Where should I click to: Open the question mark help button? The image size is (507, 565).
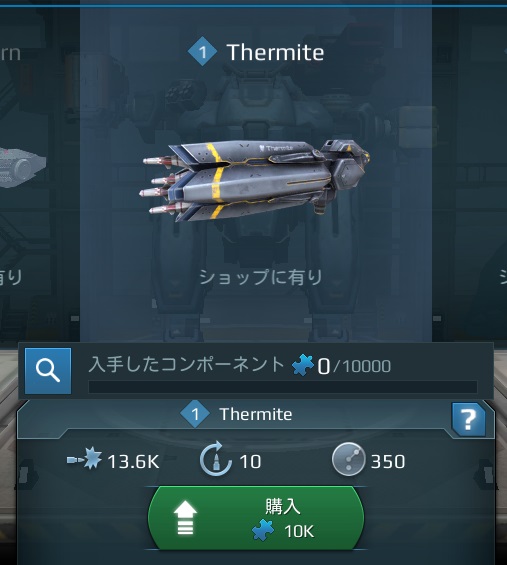pyautogui.click(x=468, y=420)
